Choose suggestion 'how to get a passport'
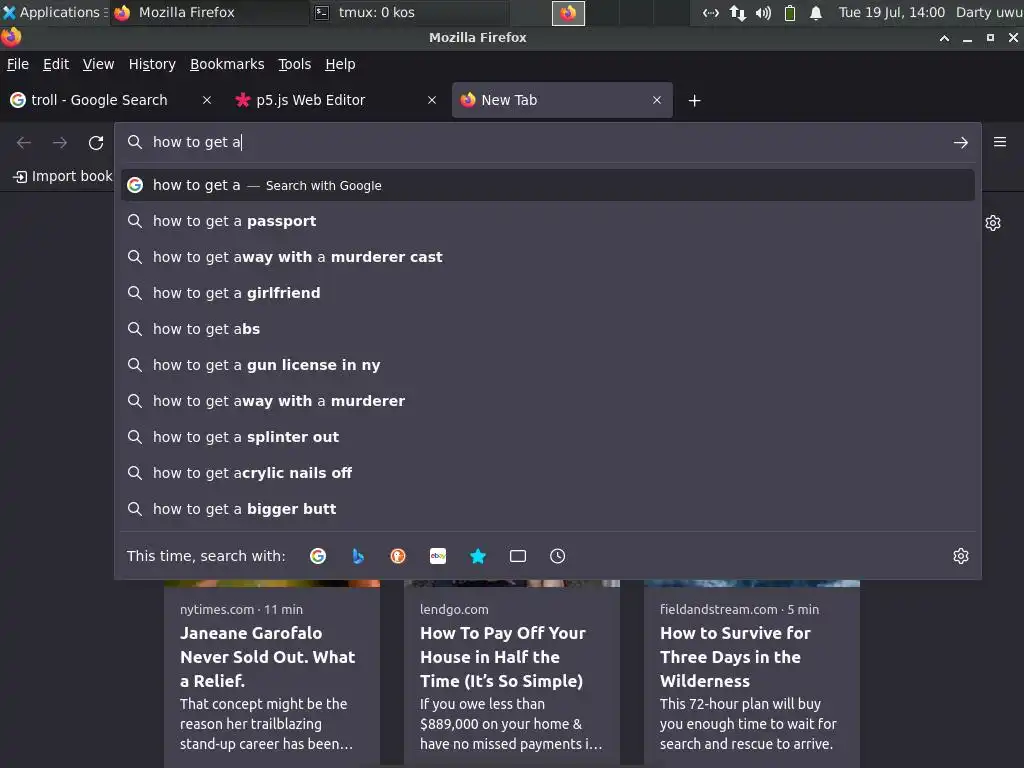Viewport: 1024px width, 768px height. [x=547, y=221]
